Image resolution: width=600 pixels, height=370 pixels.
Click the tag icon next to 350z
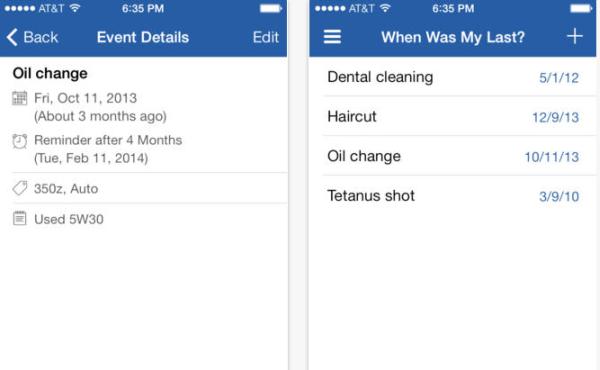coord(20,188)
